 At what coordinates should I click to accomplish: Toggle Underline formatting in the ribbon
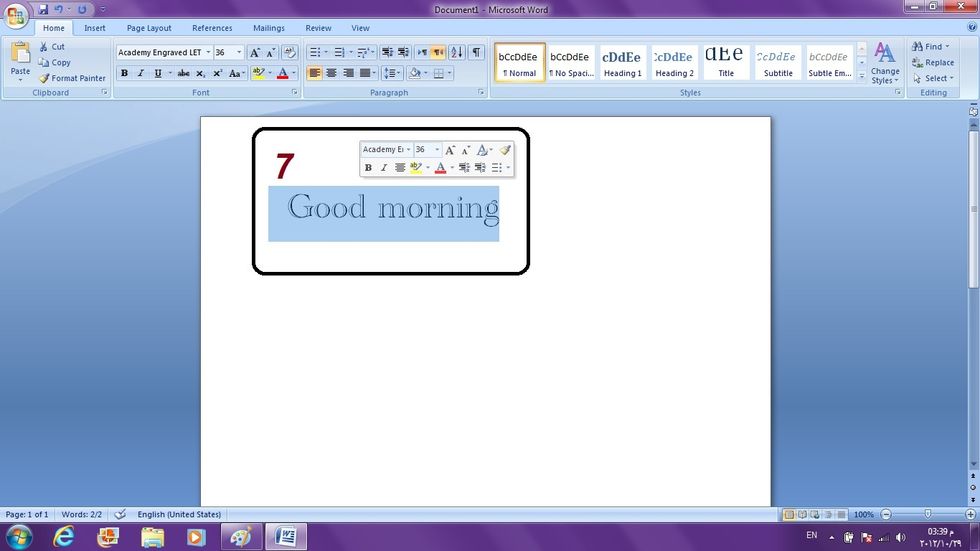click(157, 73)
